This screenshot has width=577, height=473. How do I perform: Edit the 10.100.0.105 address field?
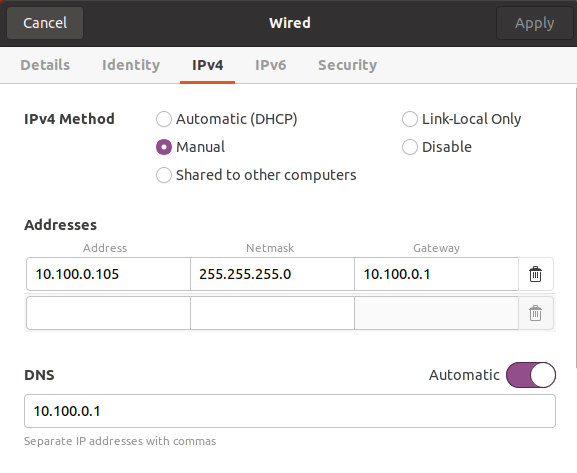[108, 274]
